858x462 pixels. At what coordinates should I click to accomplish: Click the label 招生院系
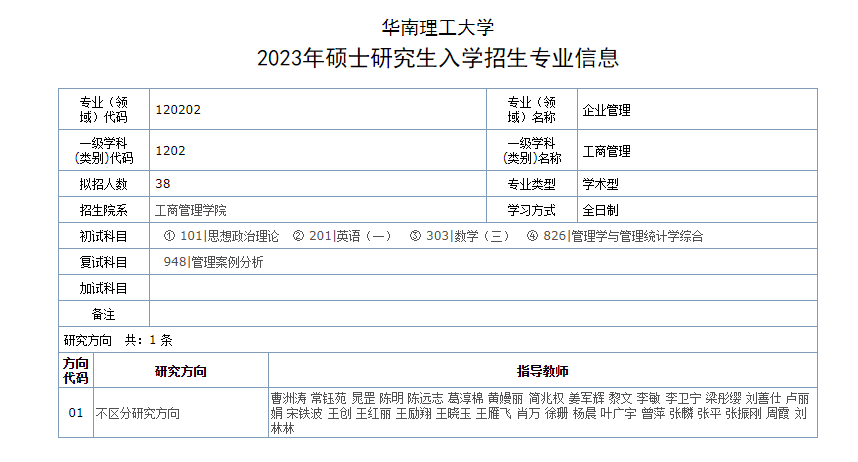(103, 210)
